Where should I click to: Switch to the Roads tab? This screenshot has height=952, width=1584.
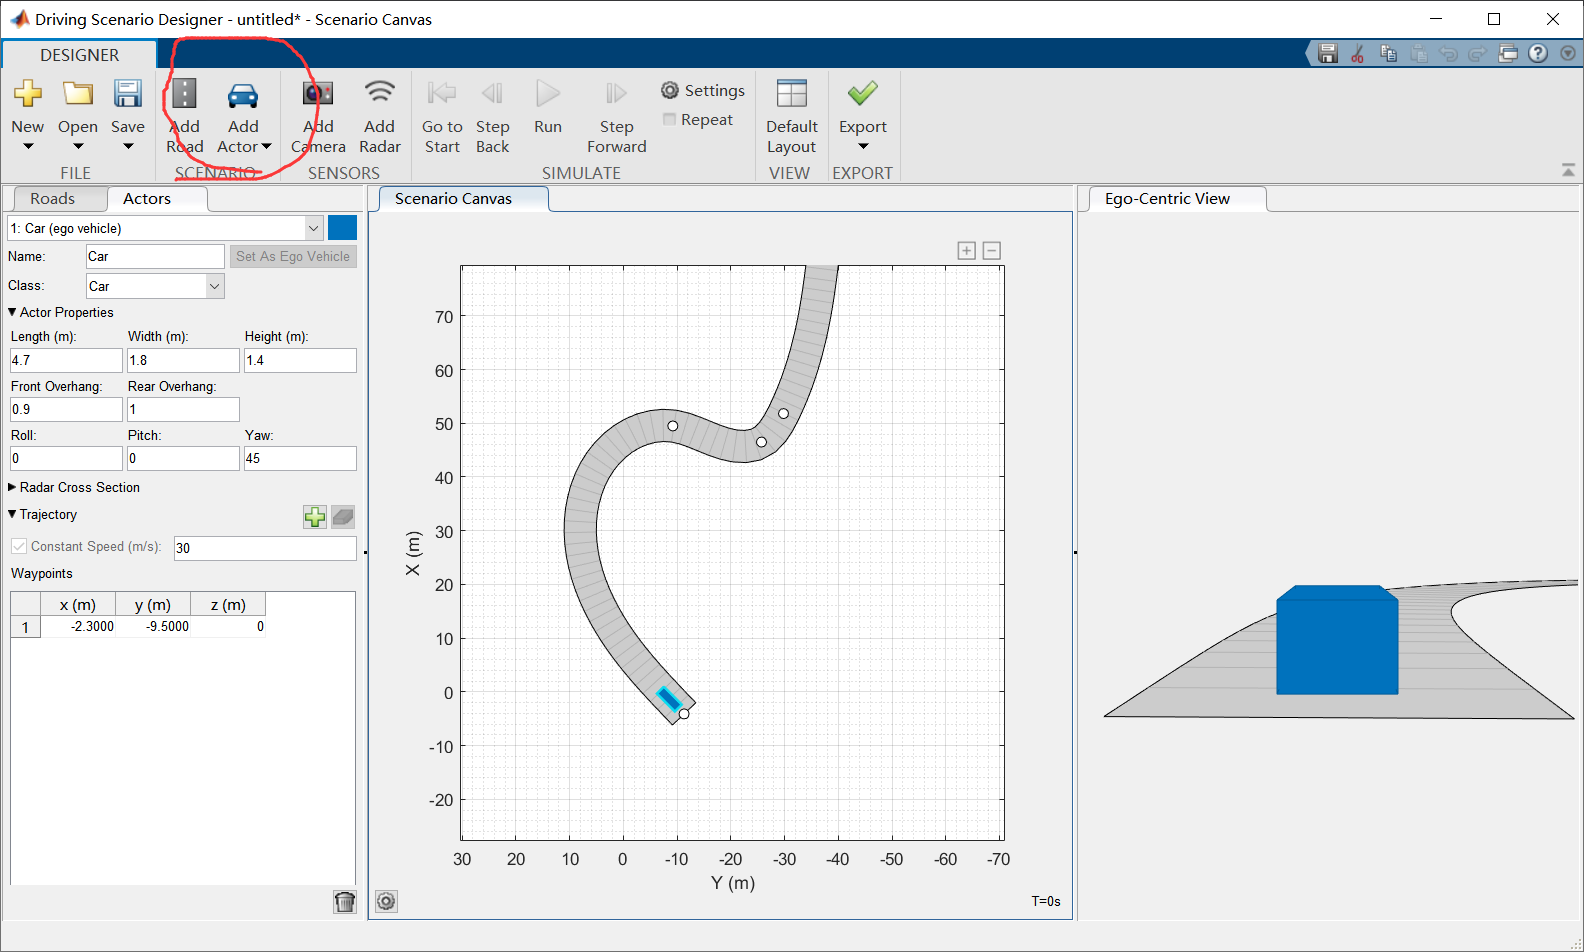pos(53,199)
